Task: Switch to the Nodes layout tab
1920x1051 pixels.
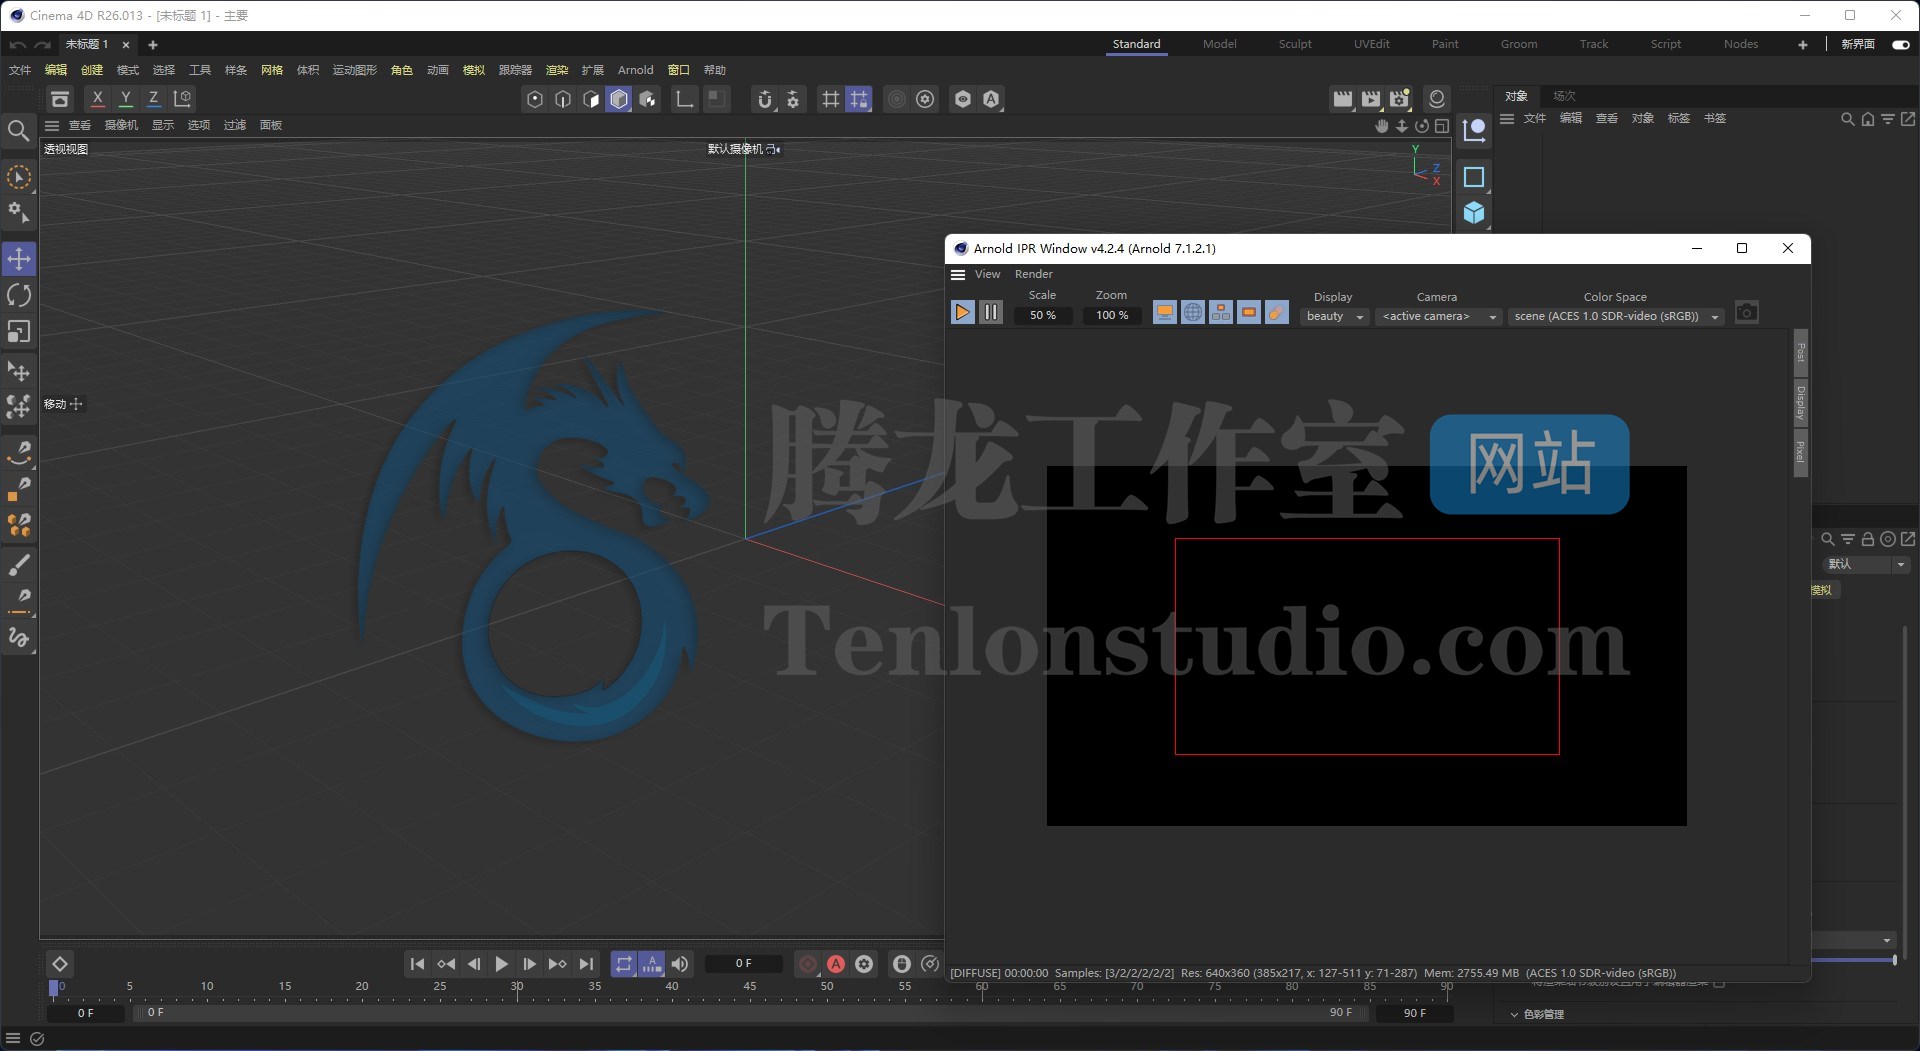Action: pos(1740,44)
